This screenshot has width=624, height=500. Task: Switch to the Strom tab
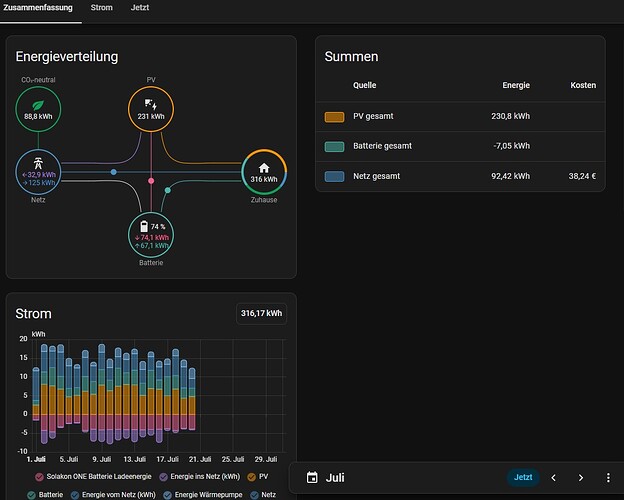tap(101, 8)
